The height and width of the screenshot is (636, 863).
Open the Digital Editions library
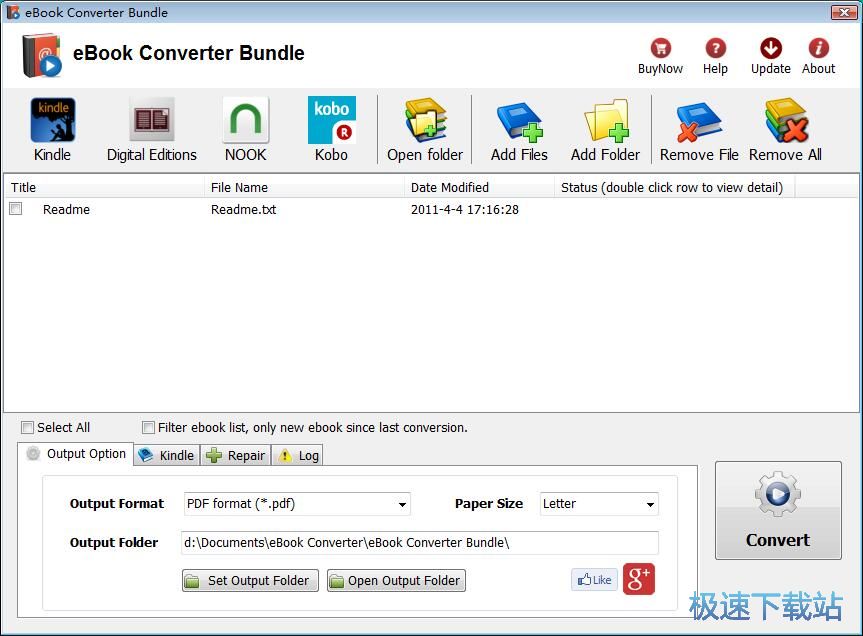coord(151,119)
